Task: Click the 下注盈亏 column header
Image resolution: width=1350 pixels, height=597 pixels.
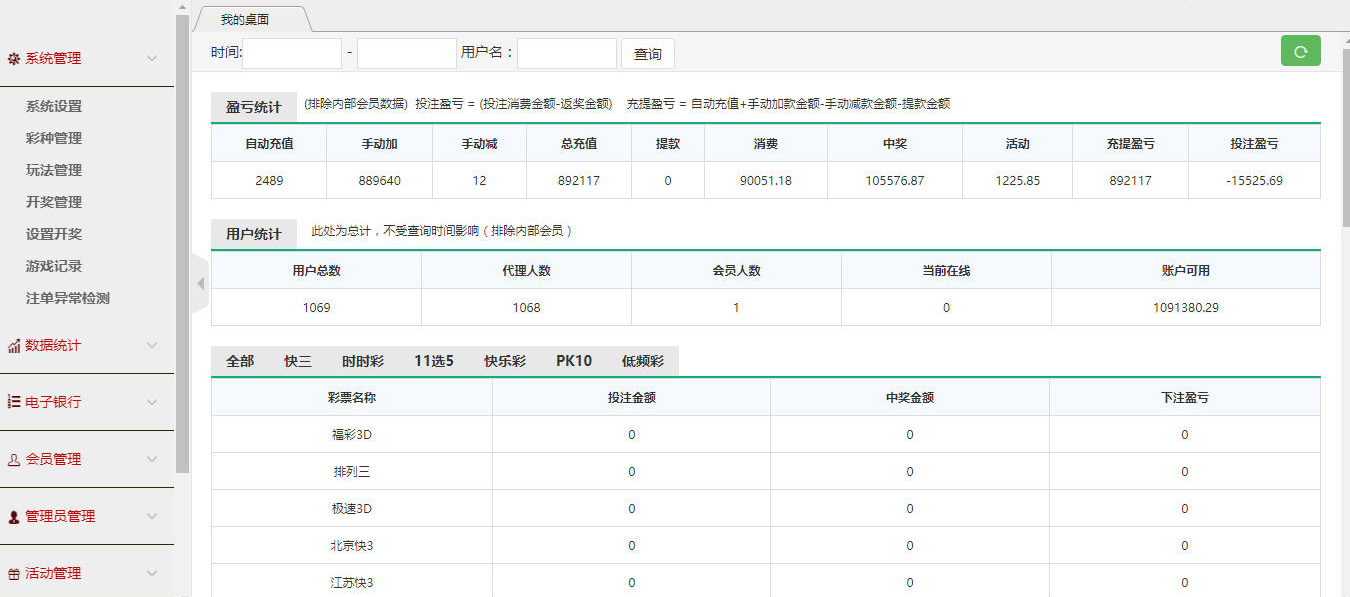Action: point(1185,398)
